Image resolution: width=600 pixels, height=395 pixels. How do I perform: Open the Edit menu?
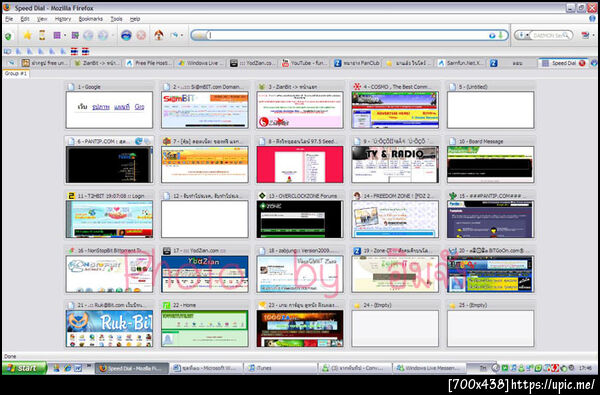pos(25,19)
